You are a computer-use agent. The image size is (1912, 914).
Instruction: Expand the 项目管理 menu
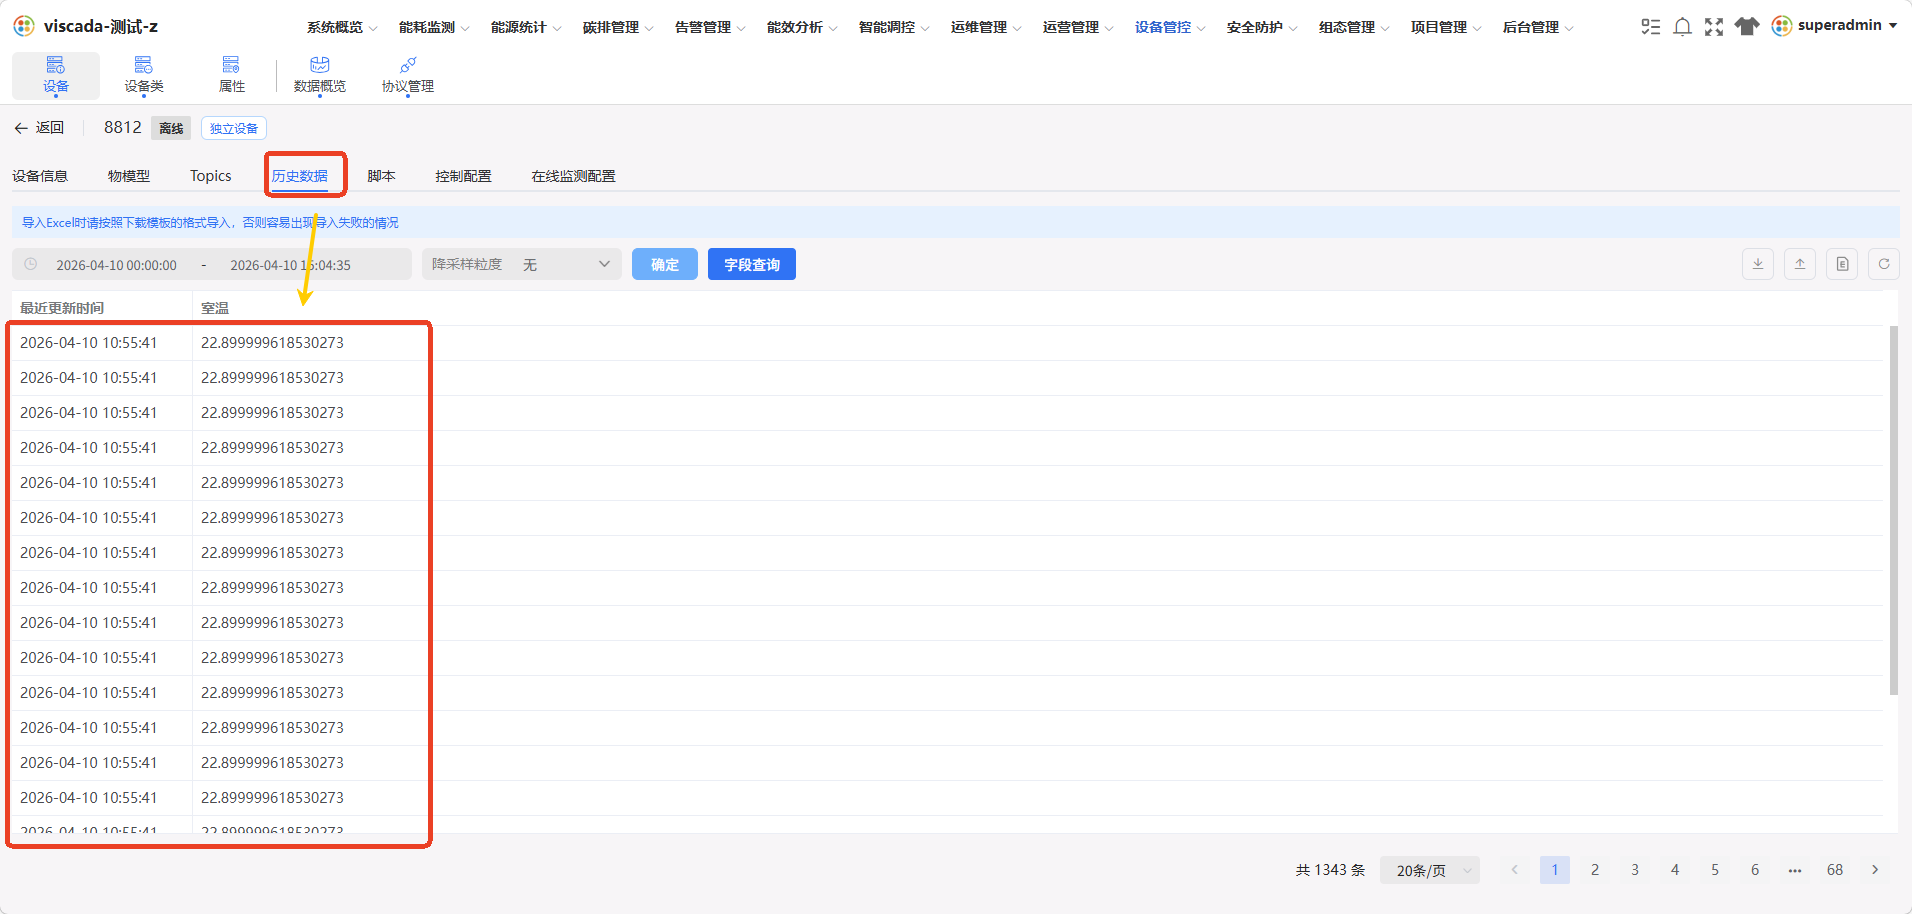pyautogui.click(x=1446, y=27)
